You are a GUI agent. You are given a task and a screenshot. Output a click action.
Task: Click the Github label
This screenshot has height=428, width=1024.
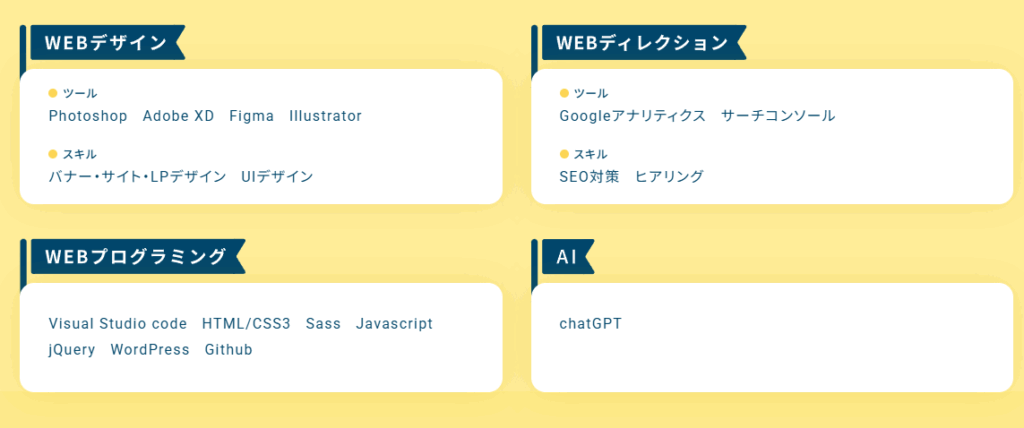[x=229, y=350]
